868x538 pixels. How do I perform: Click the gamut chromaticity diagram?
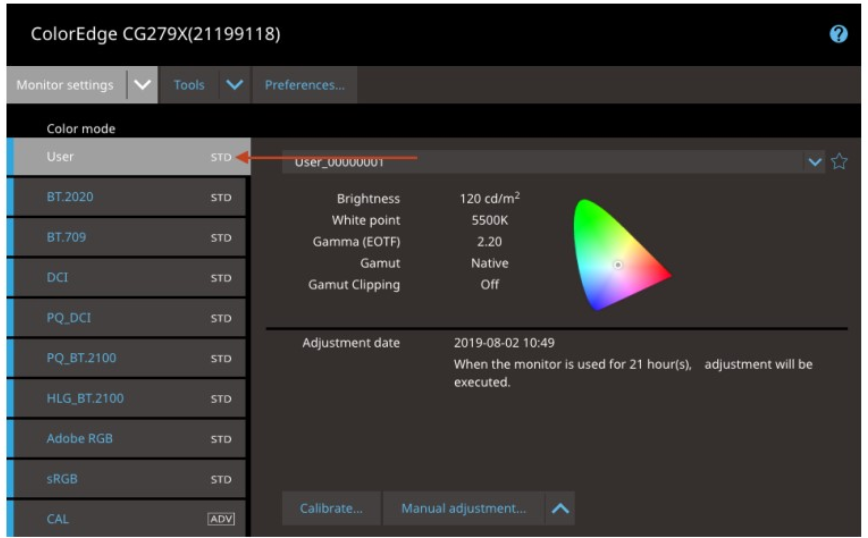click(x=621, y=255)
